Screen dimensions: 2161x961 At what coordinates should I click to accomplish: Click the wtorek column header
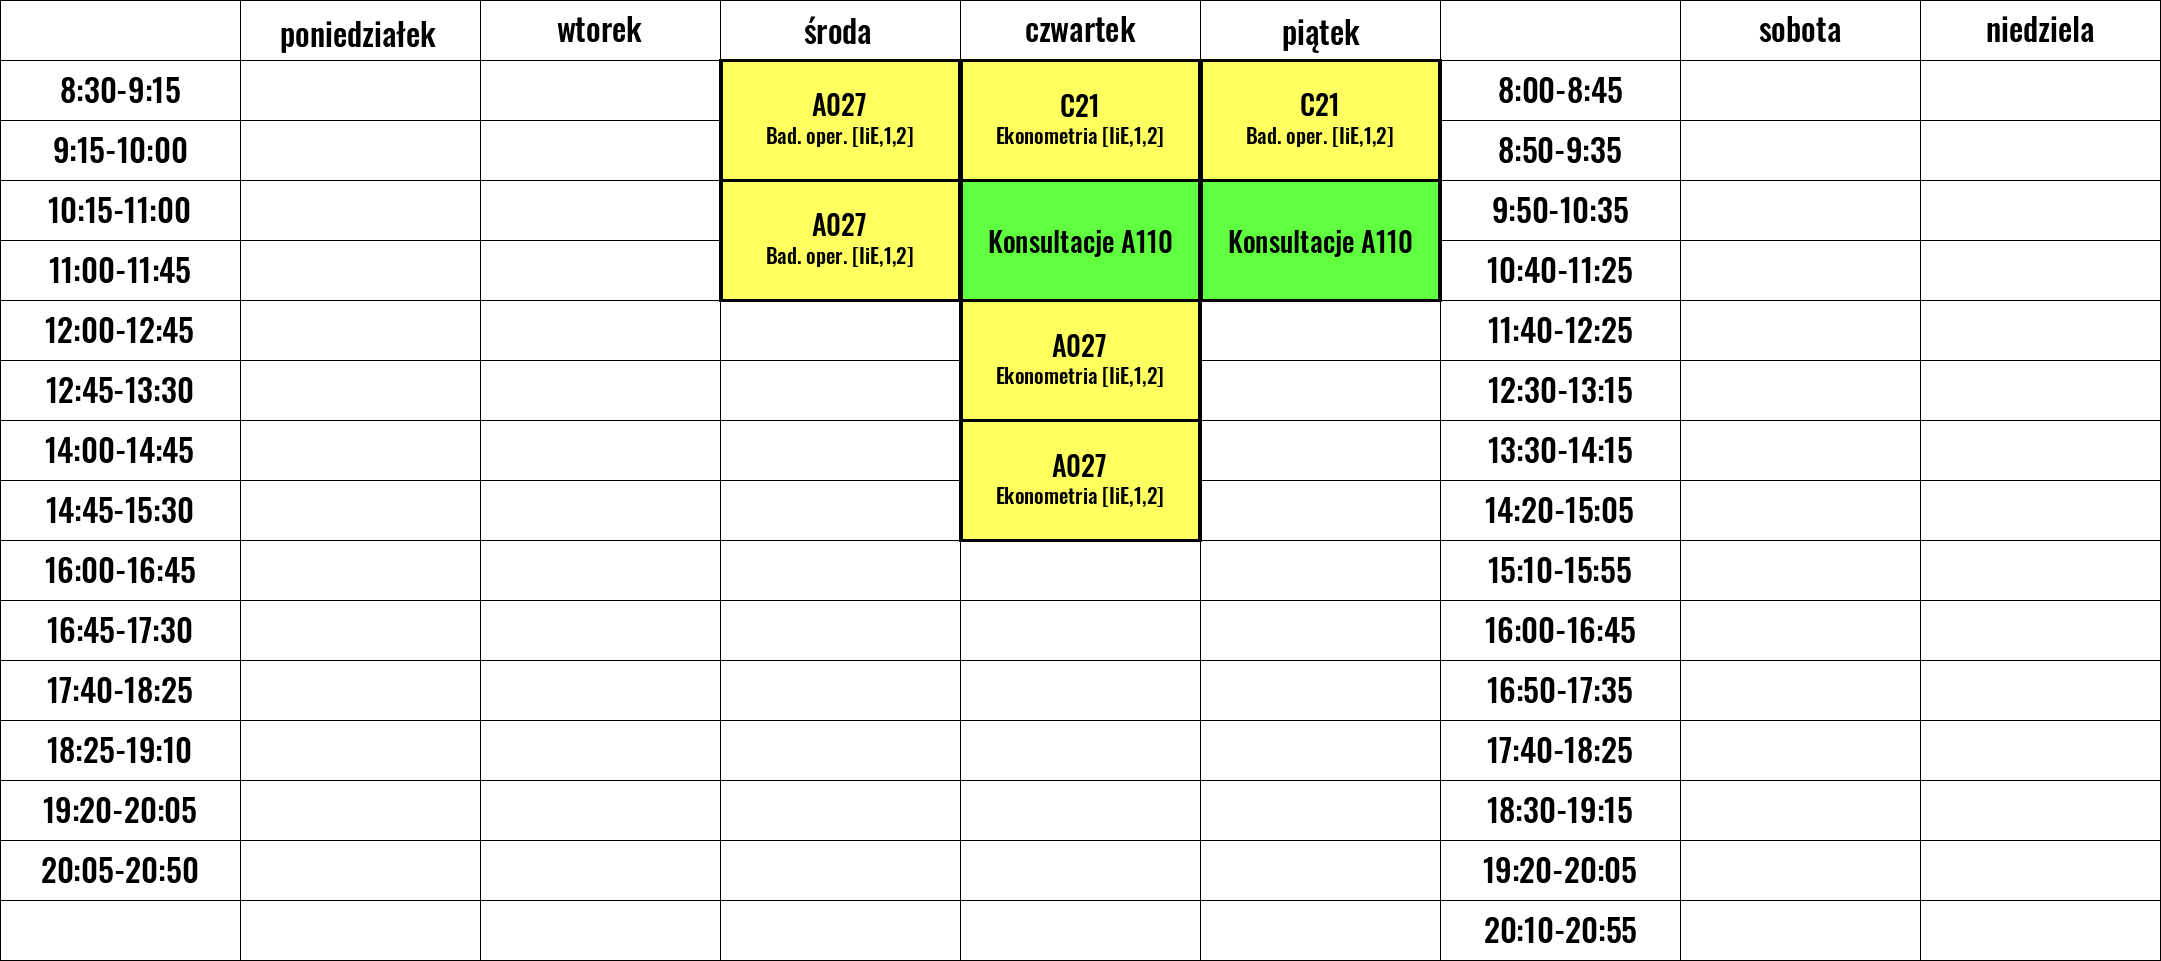tap(600, 31)
